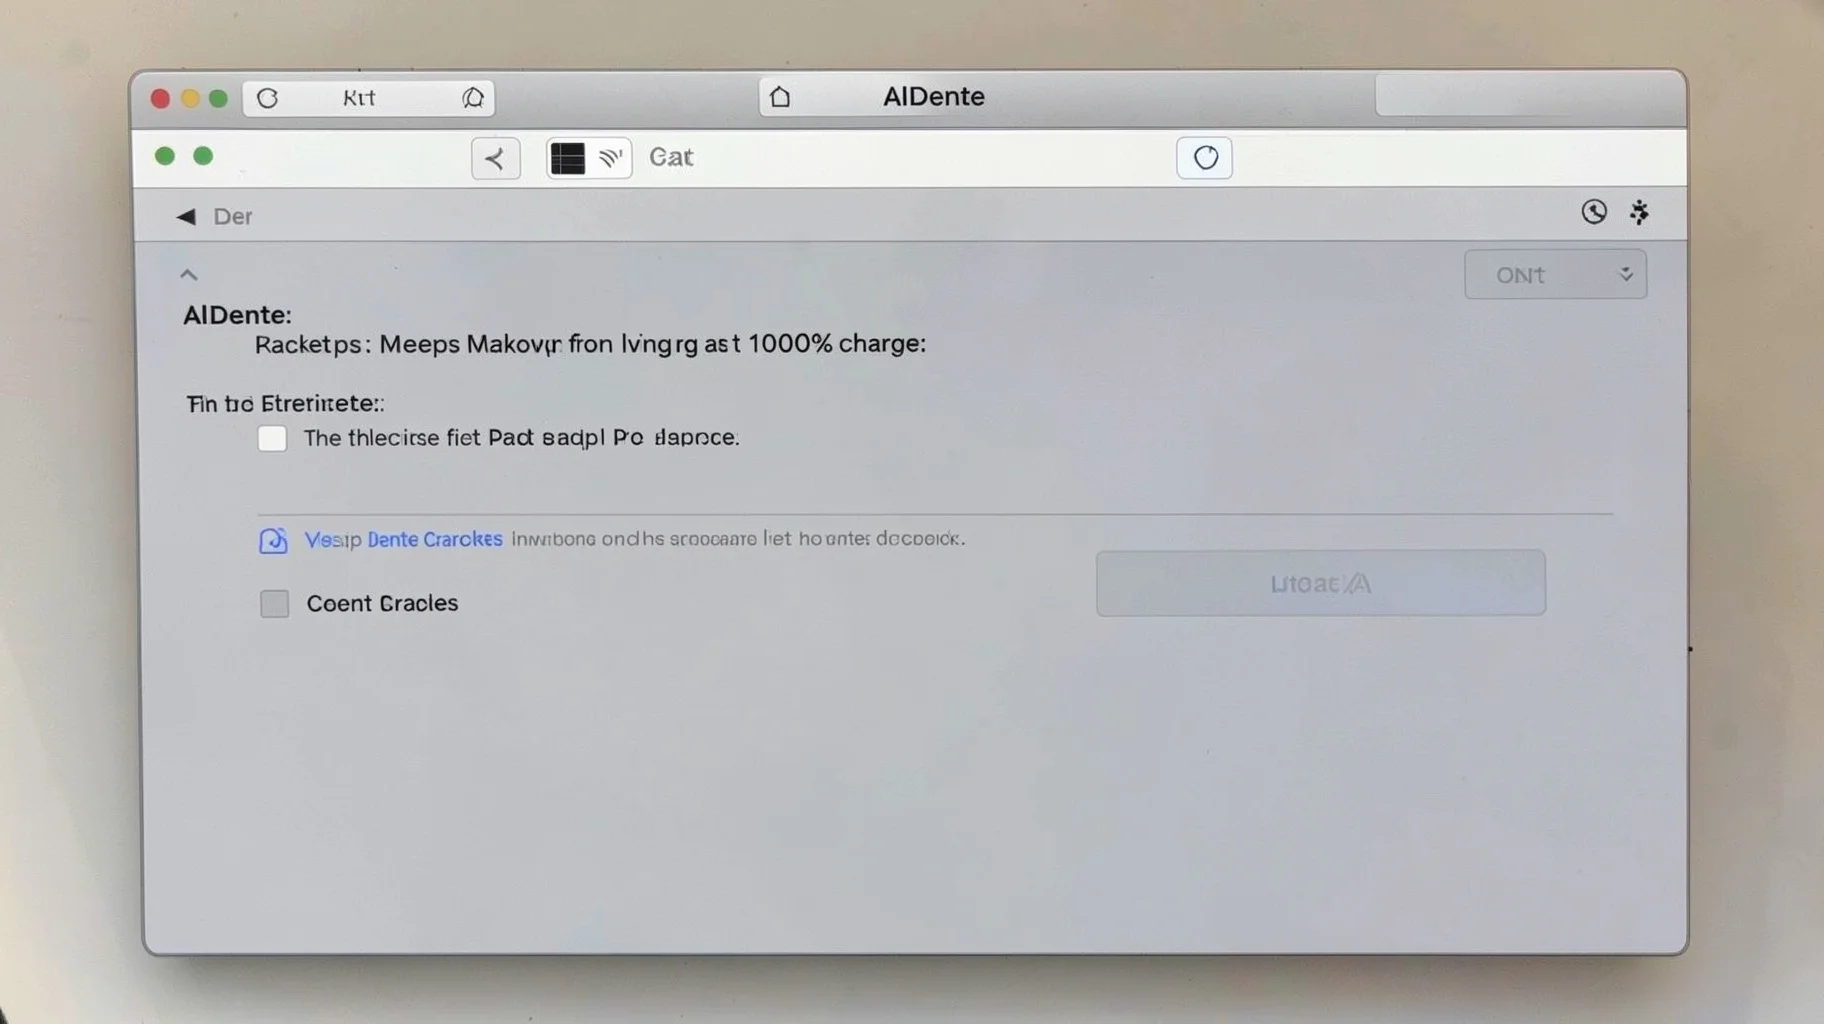Viewport: 1824px width, 1024px height.
Task: Click the "AlDente:" section heading
Action: pos(237,315)
